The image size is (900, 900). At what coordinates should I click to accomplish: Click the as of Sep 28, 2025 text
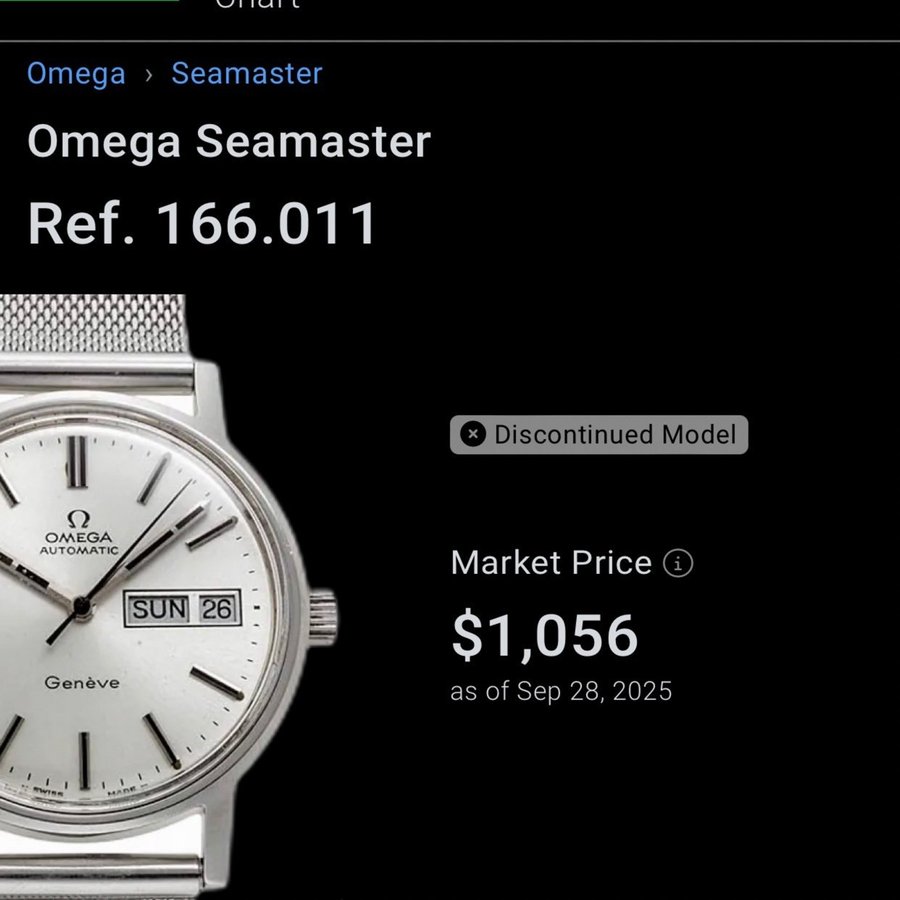coord(561,691)
